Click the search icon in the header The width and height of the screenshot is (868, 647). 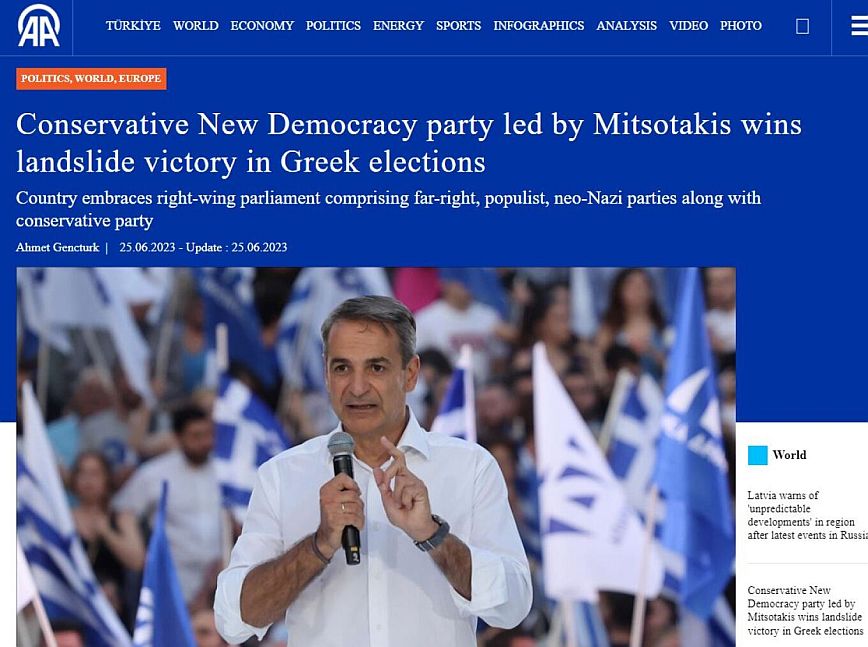(x=802, y=26)
